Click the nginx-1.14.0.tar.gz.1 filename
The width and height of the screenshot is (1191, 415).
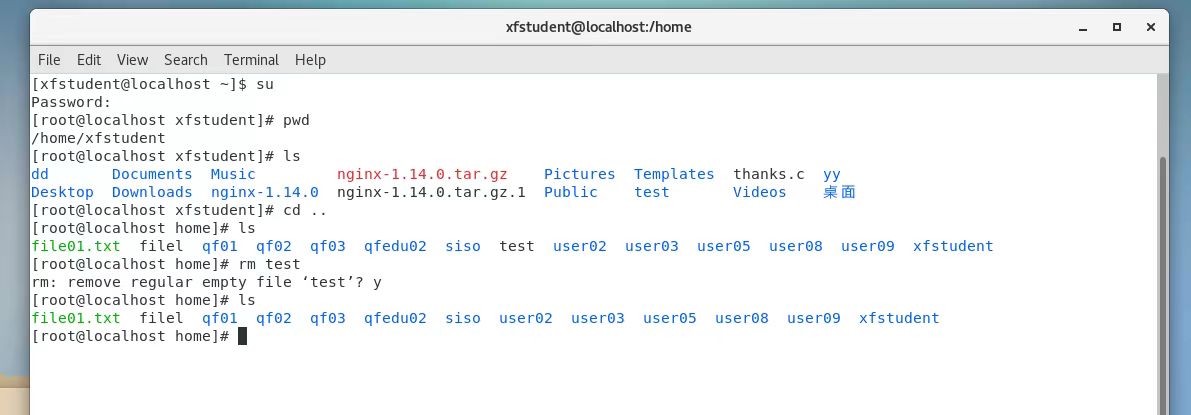pos(431,192)
